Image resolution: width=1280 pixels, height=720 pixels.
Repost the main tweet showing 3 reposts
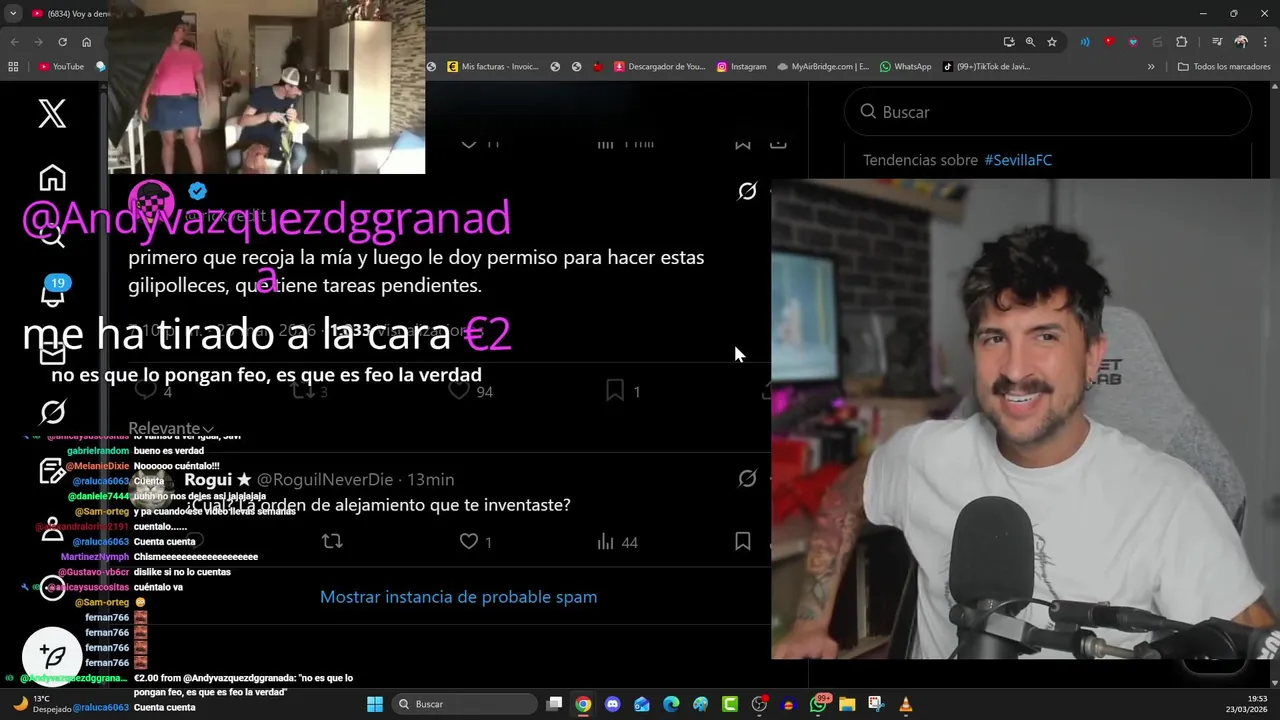coord(309,392)
